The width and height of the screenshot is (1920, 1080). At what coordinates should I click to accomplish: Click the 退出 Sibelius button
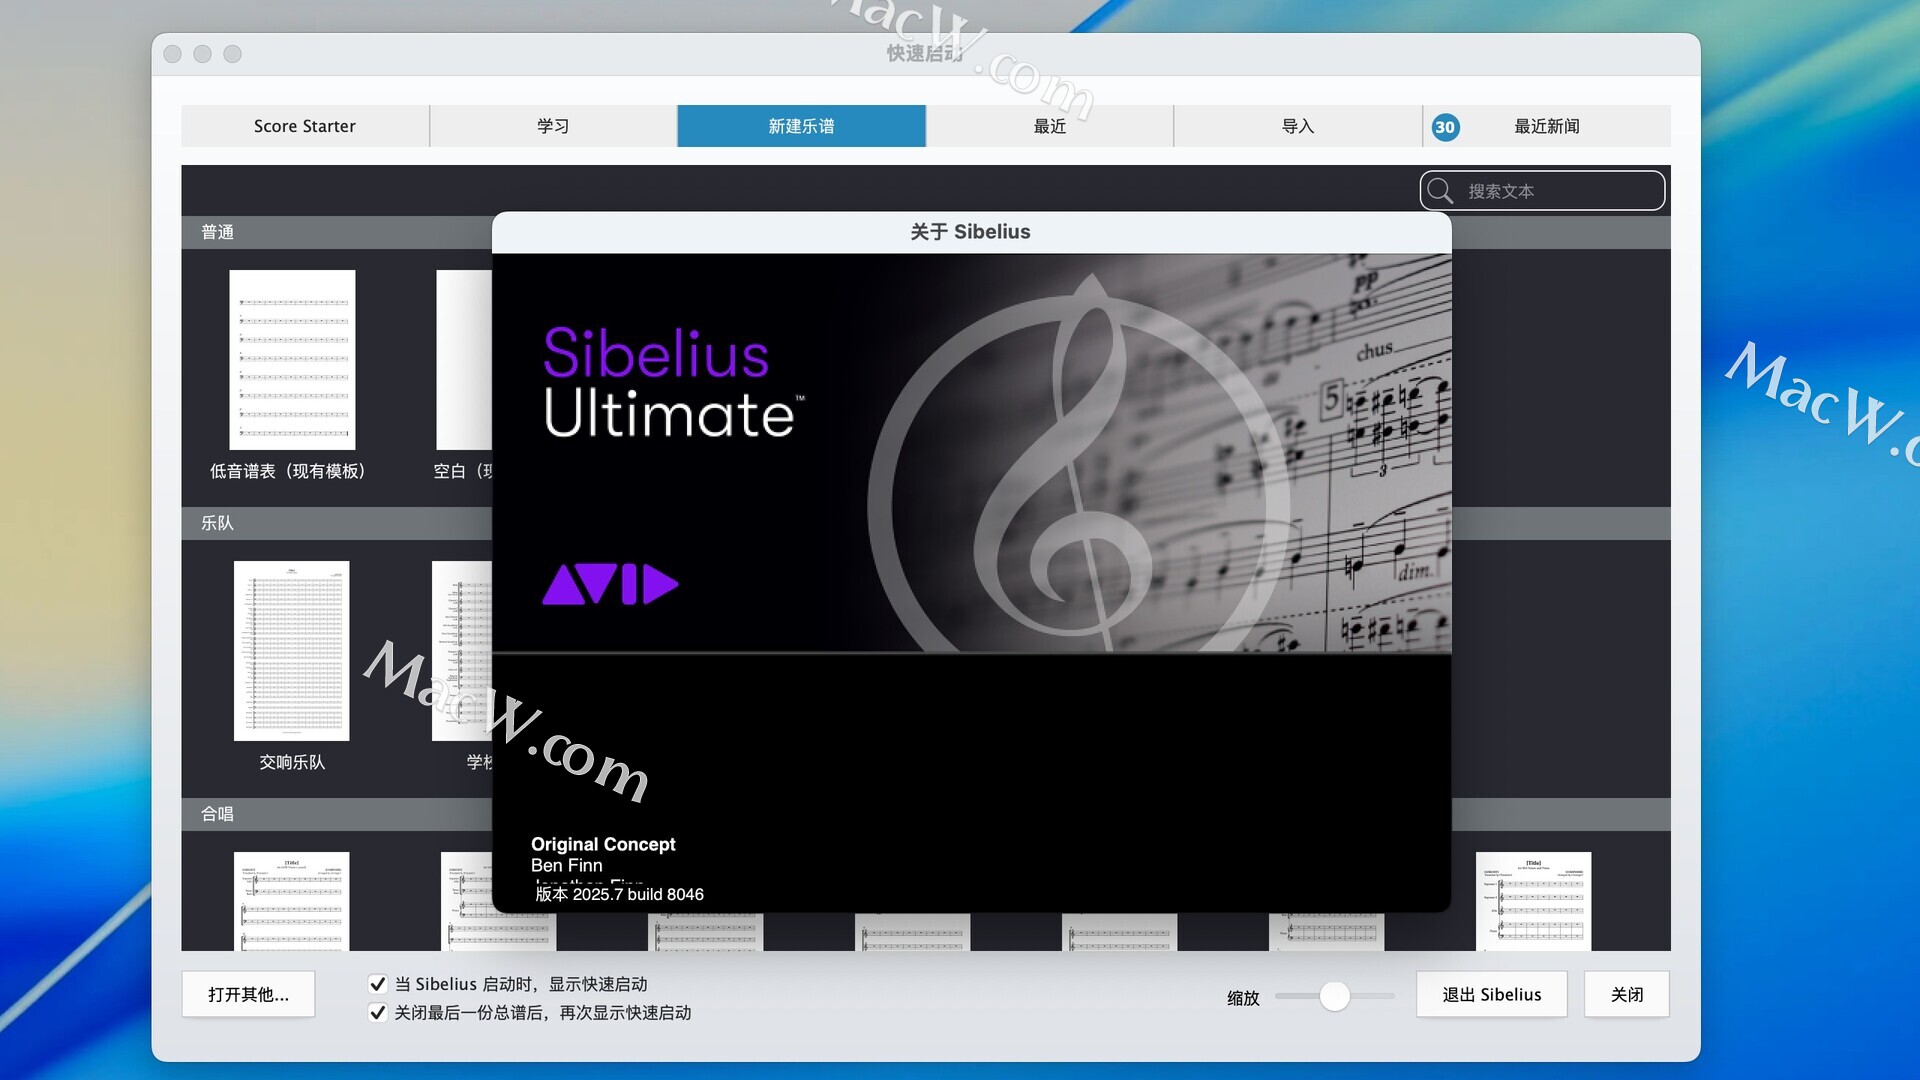coord(1492,994)
